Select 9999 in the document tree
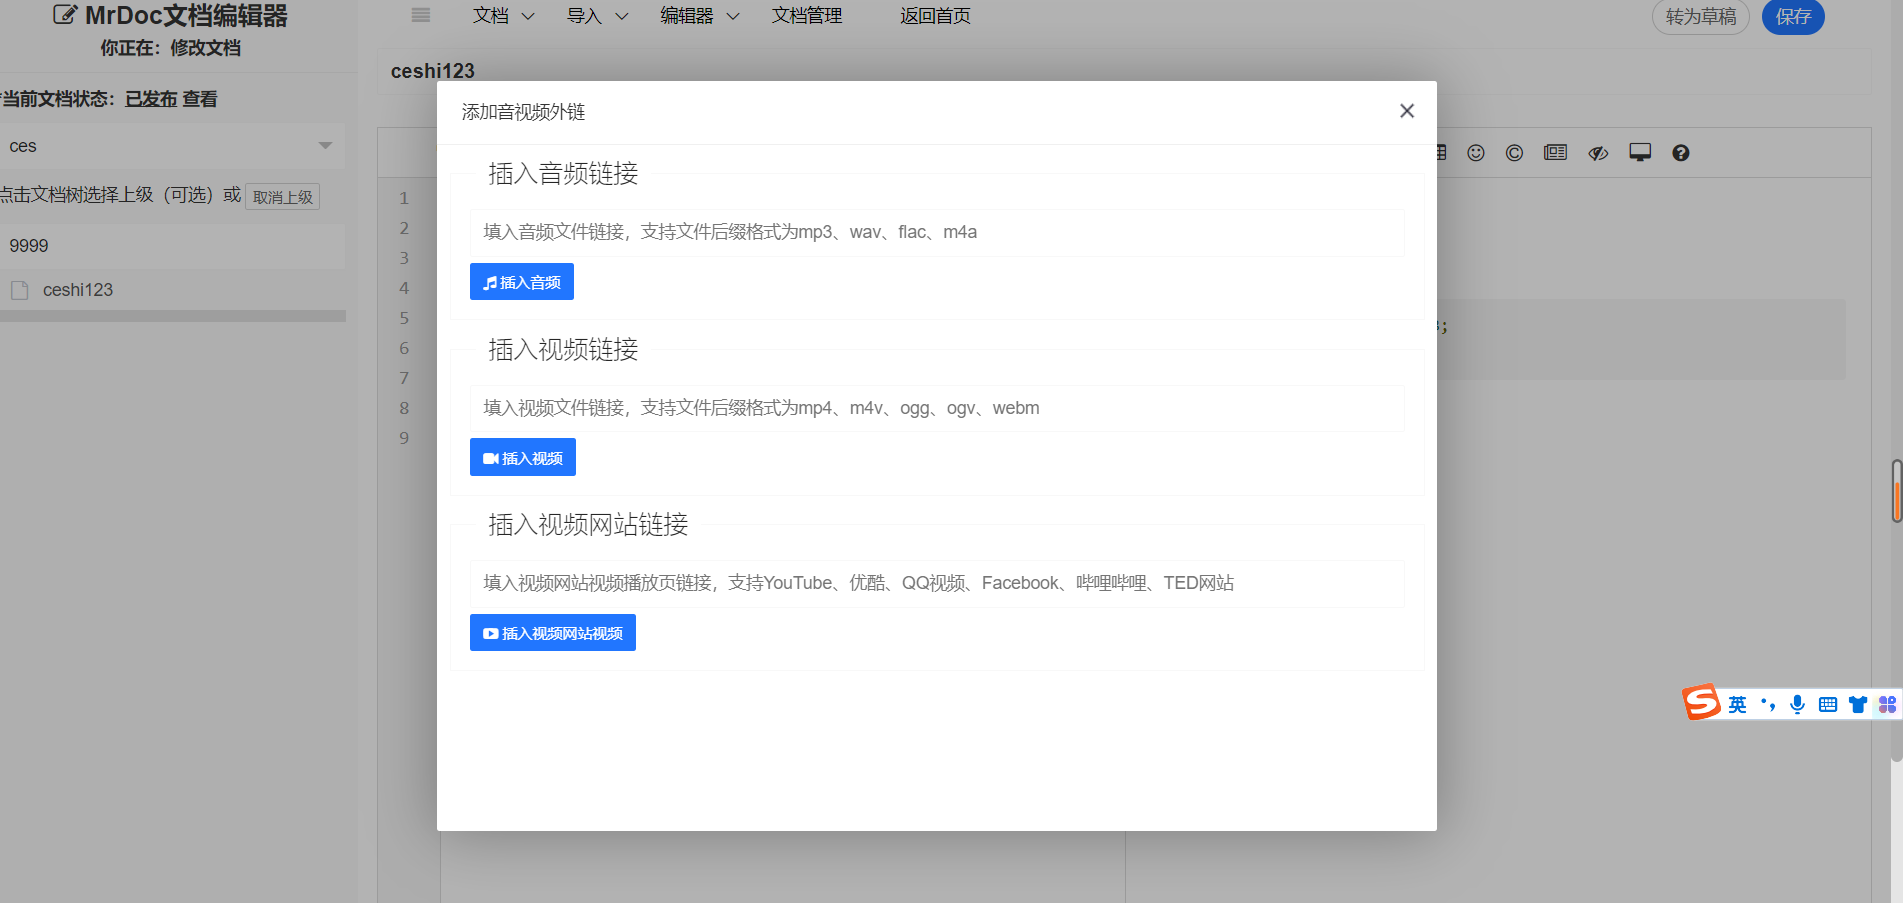The width and height of the screenshot is (1903, 903). 172,246
